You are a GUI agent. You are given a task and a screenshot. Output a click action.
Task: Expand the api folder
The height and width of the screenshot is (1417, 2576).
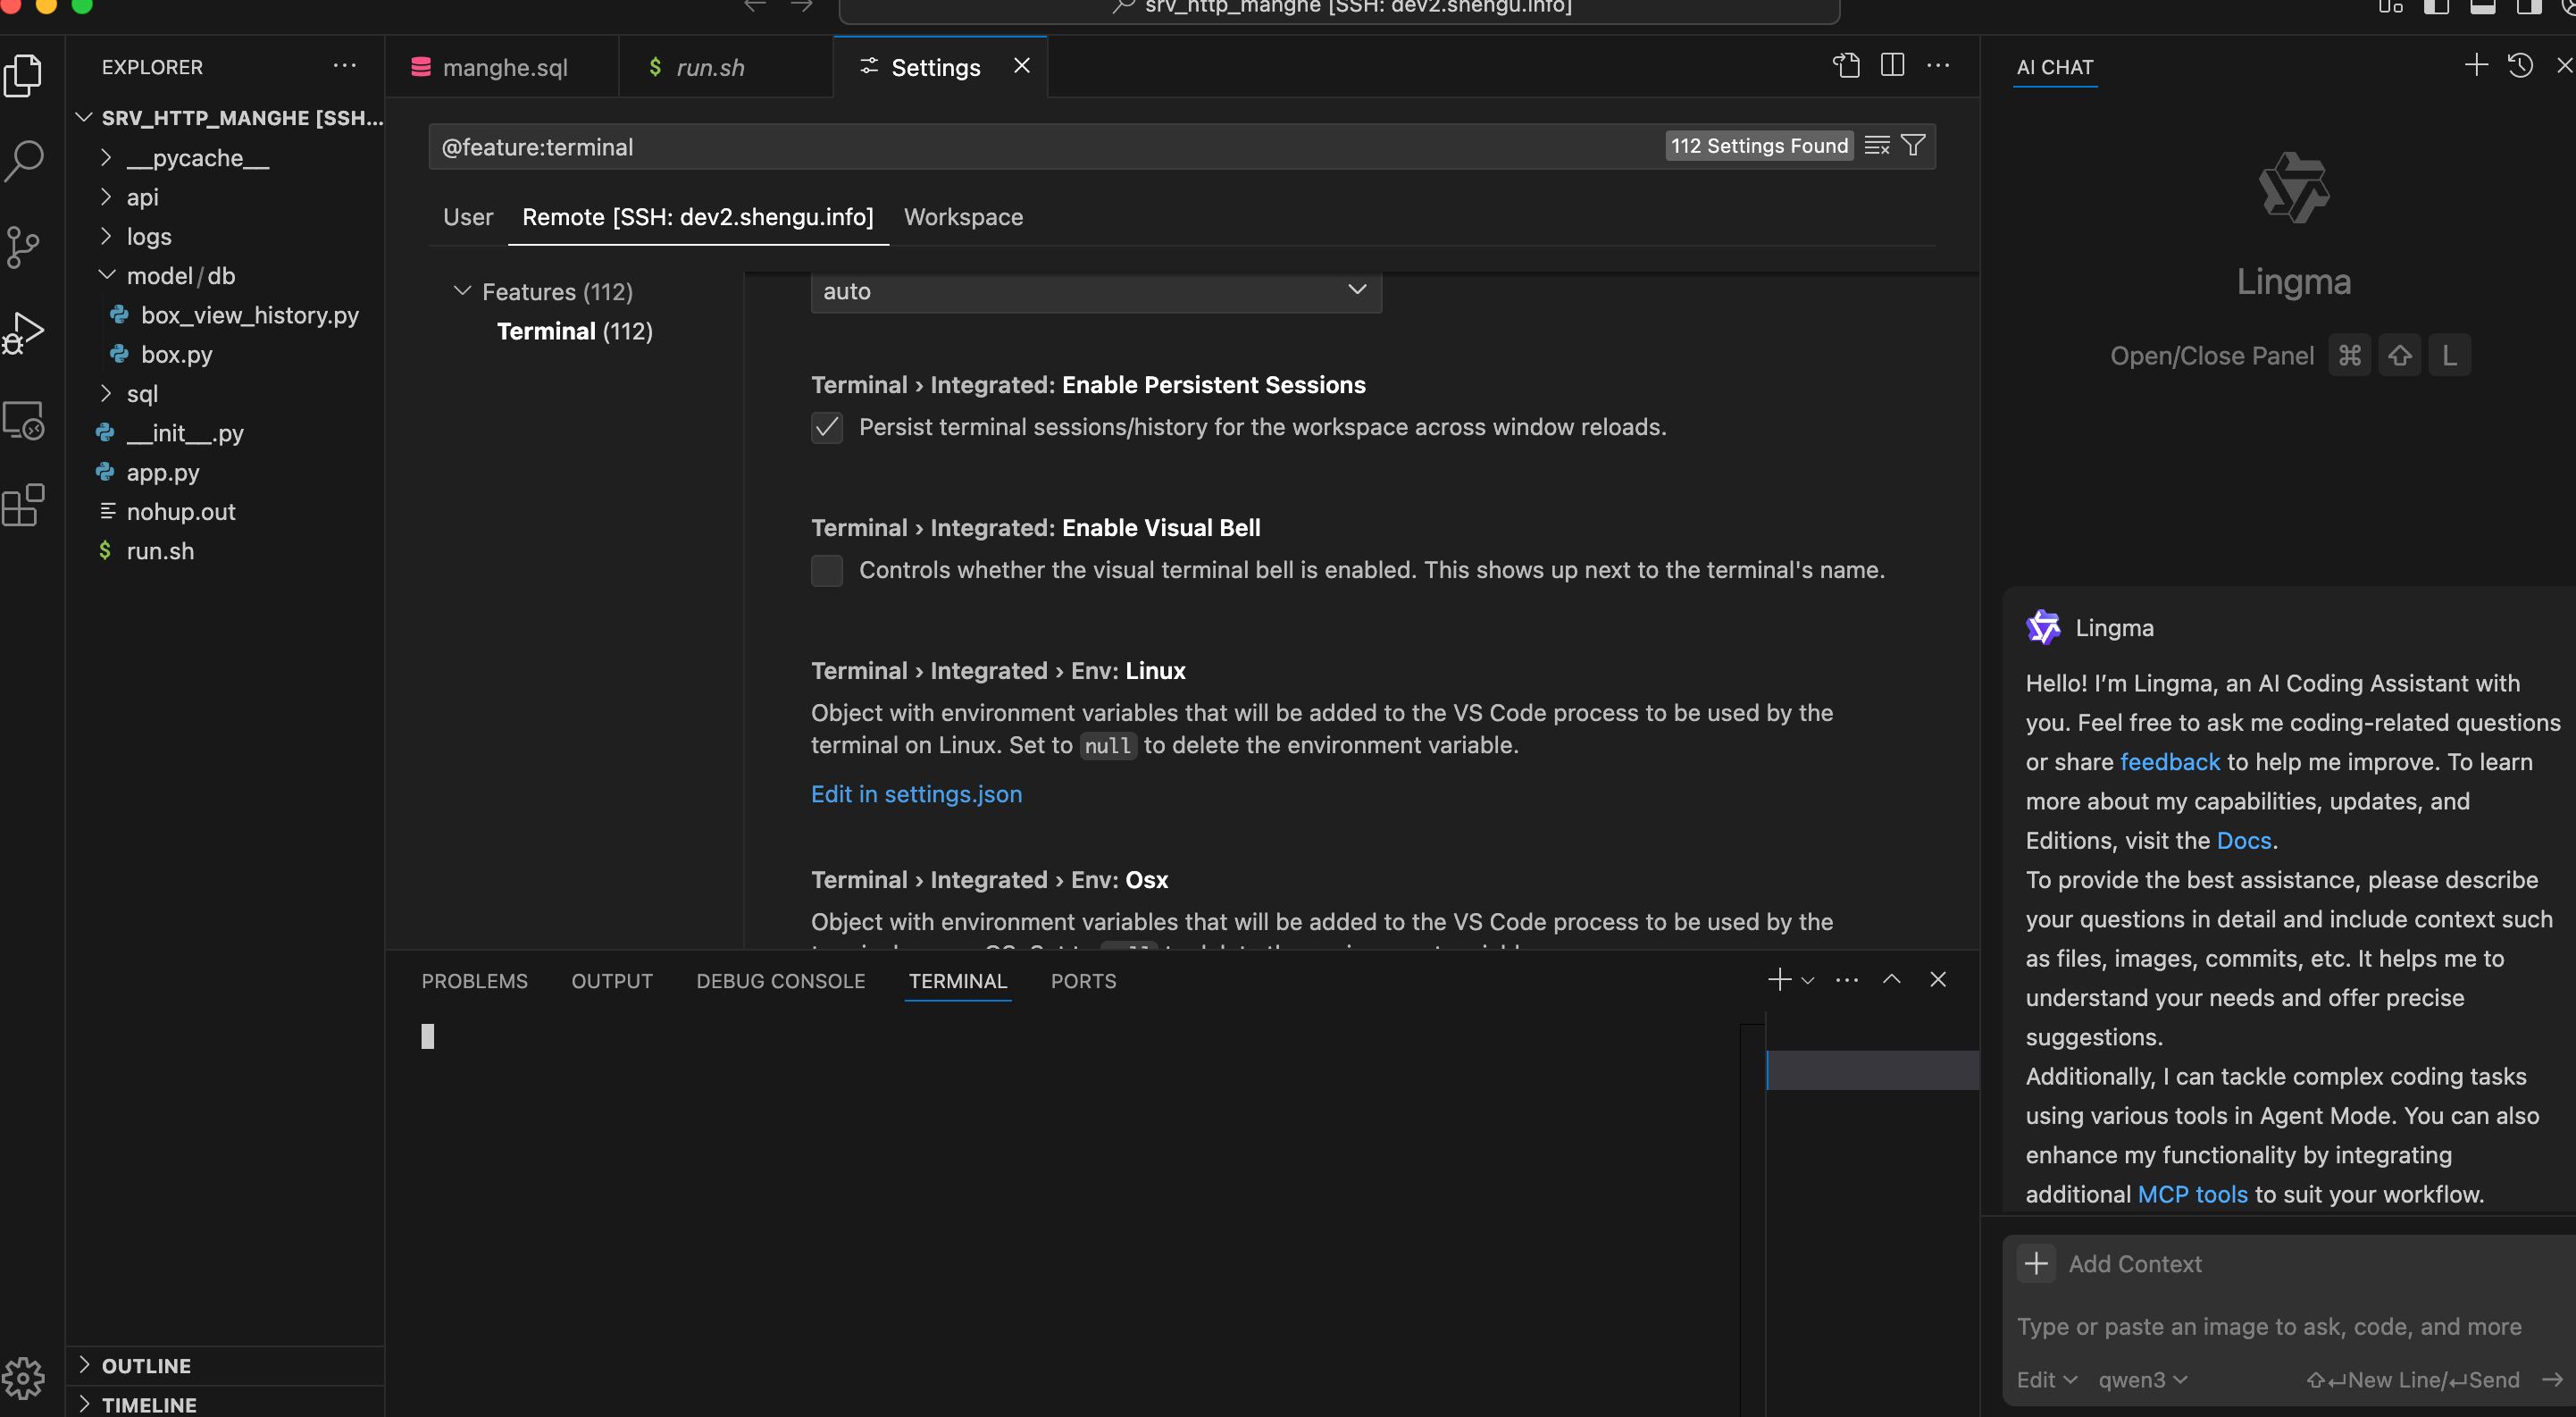(106, 197)
